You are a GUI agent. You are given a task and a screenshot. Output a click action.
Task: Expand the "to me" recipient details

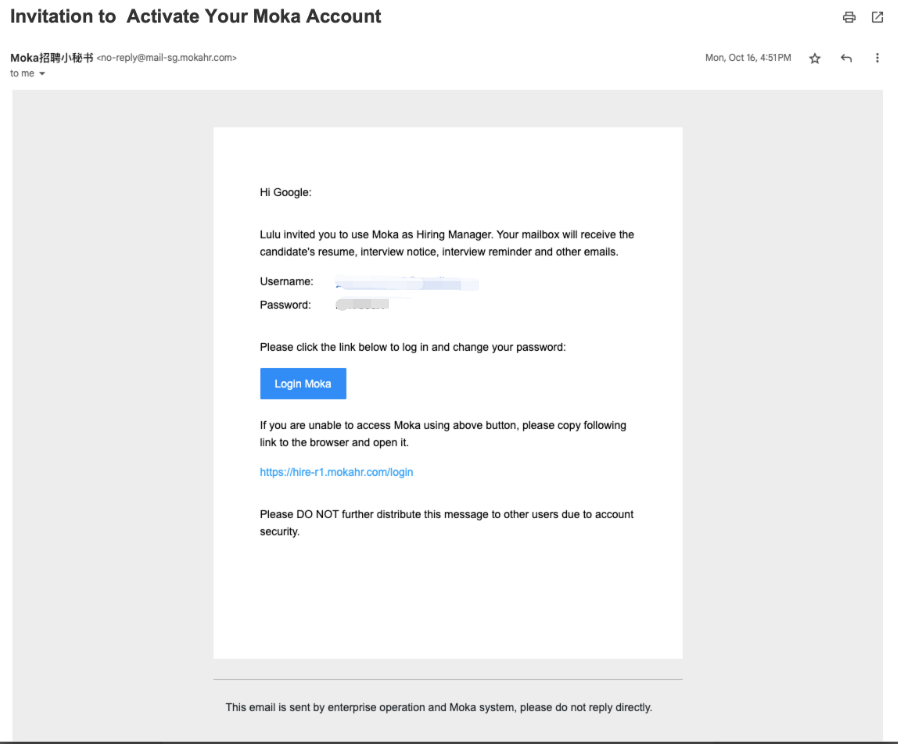[x=42, y=74]
